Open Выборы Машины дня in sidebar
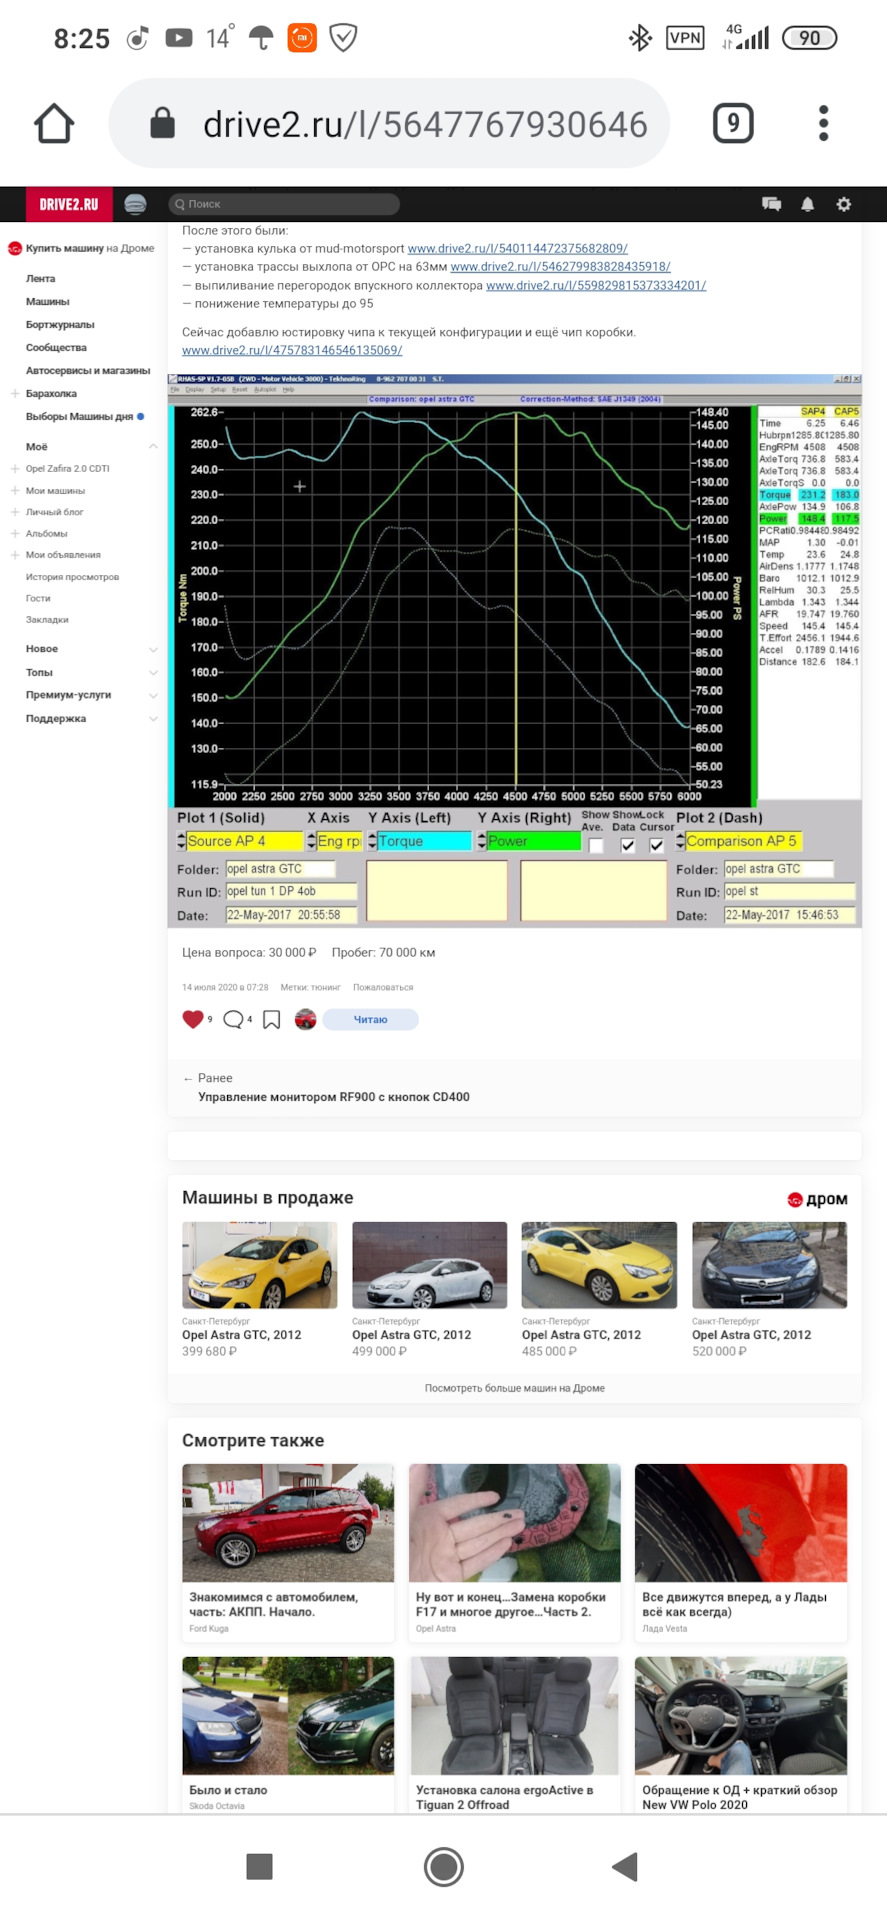Screen dimensions: 887x1920 pyautogui.click(x=80, y=417)
